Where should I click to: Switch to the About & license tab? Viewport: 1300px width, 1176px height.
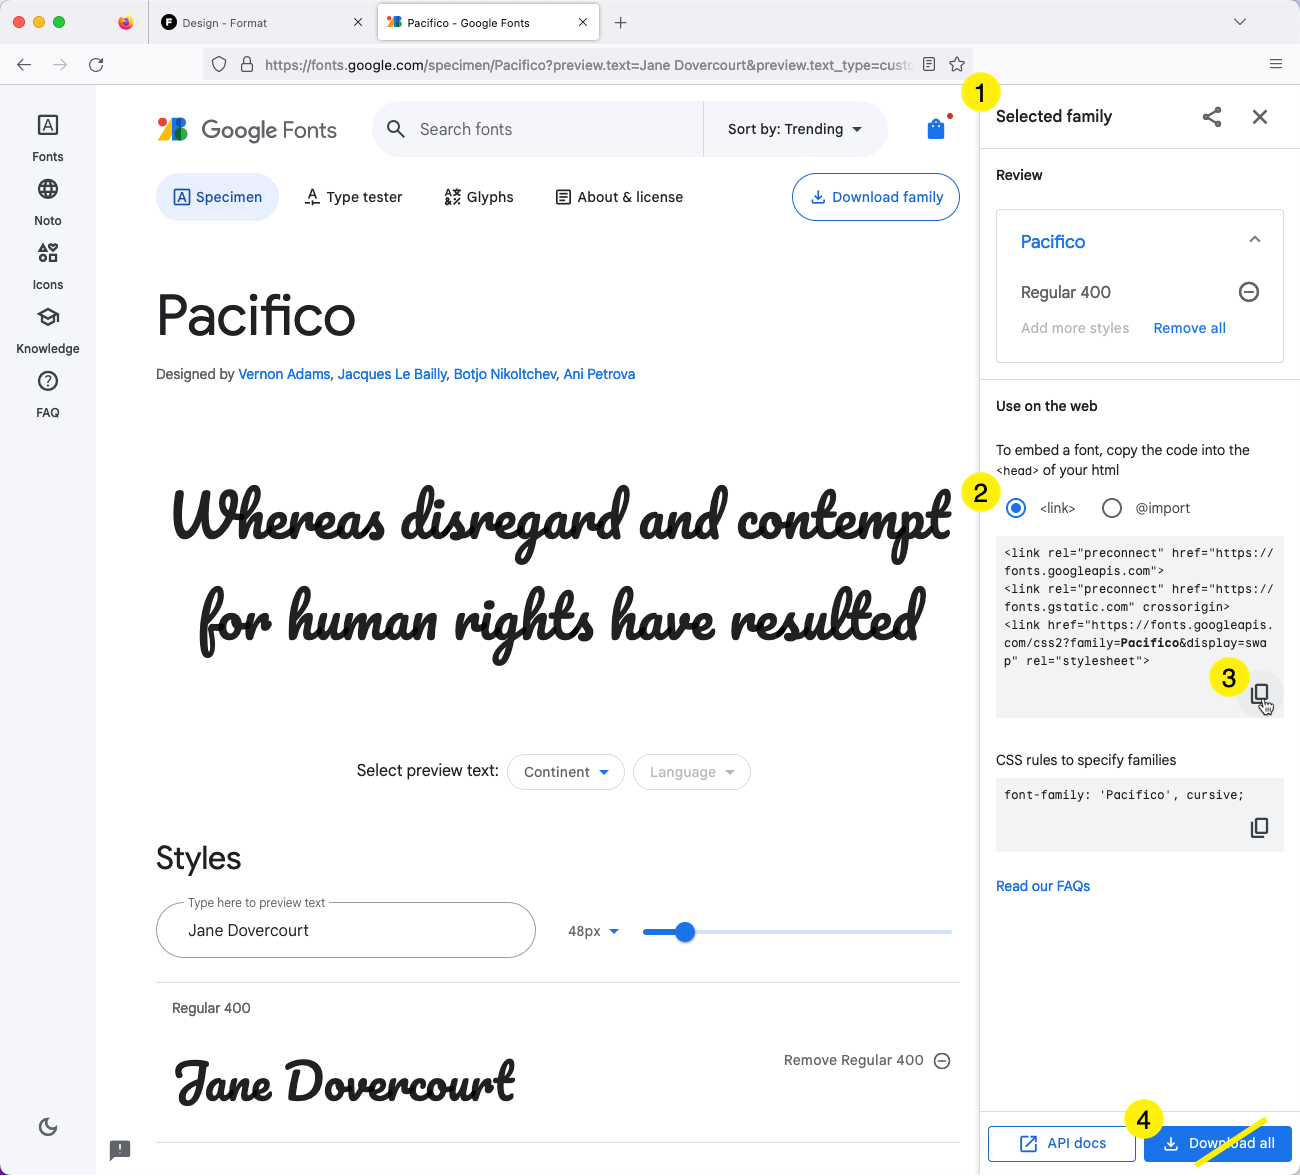tap(620, 197)
